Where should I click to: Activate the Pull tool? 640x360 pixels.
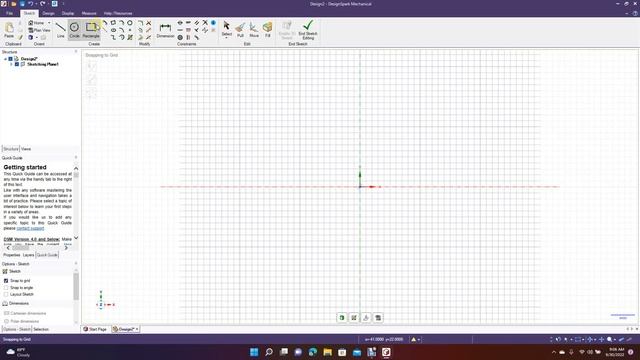pyautogui.click(x=240, y=30)
